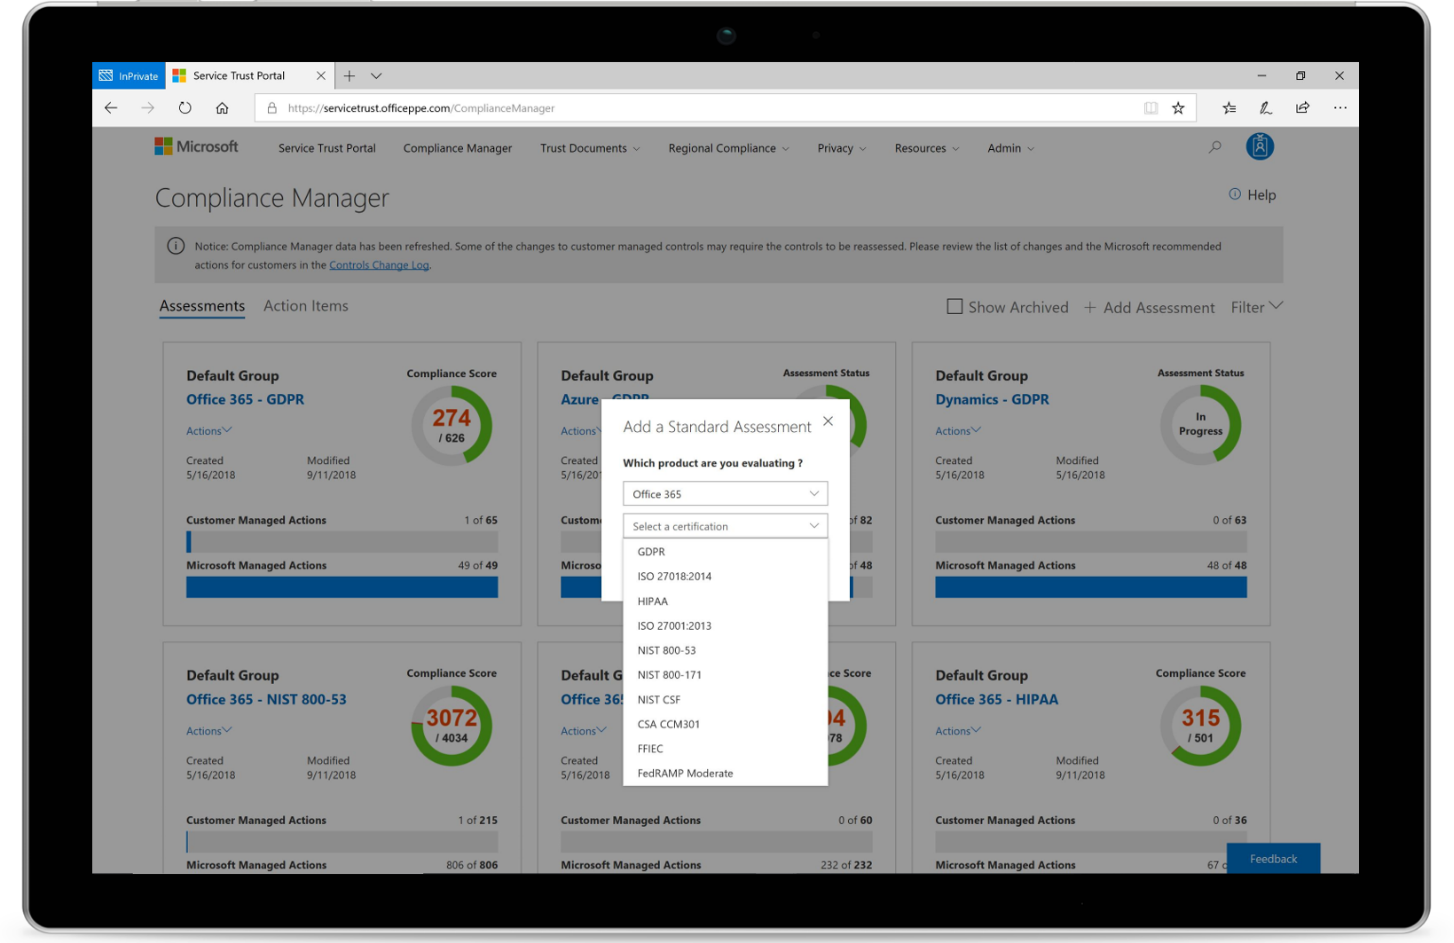Check the Show Archived checkbox
The image size is (1454, 943).
tap(954, 306)
